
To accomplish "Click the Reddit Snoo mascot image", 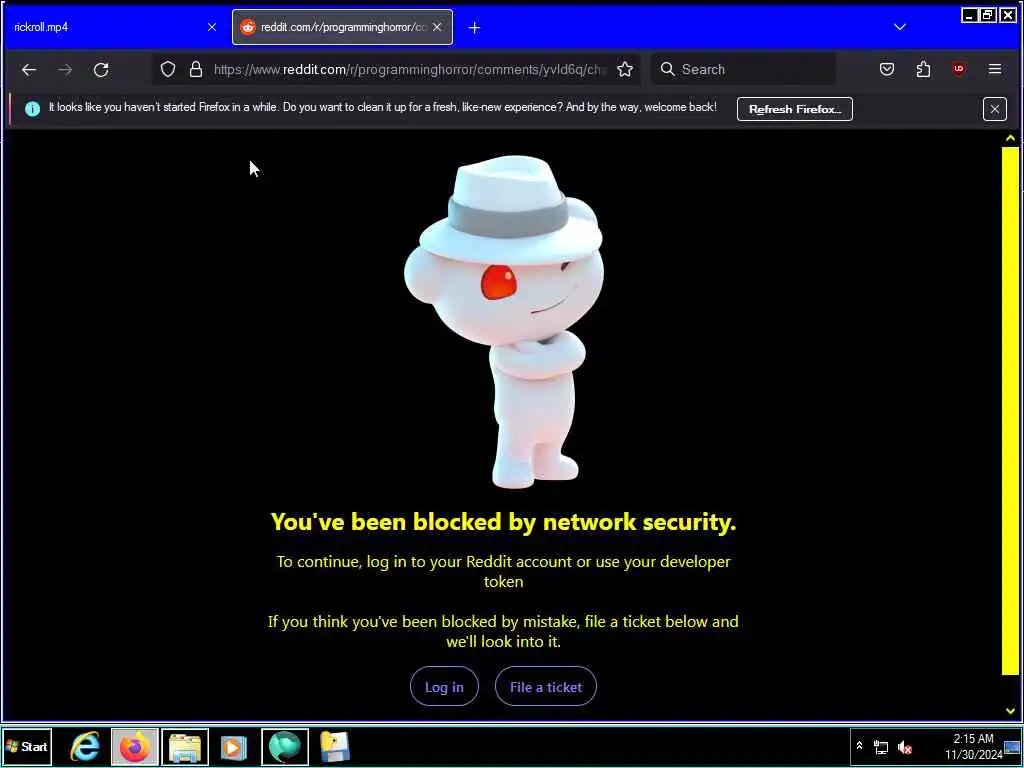I will tap(504, 321).
